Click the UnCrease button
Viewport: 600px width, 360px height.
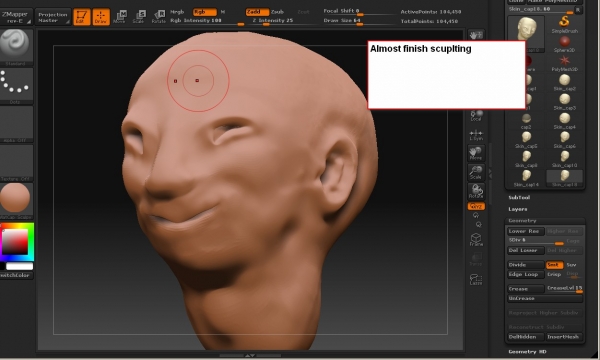[545, 298]
